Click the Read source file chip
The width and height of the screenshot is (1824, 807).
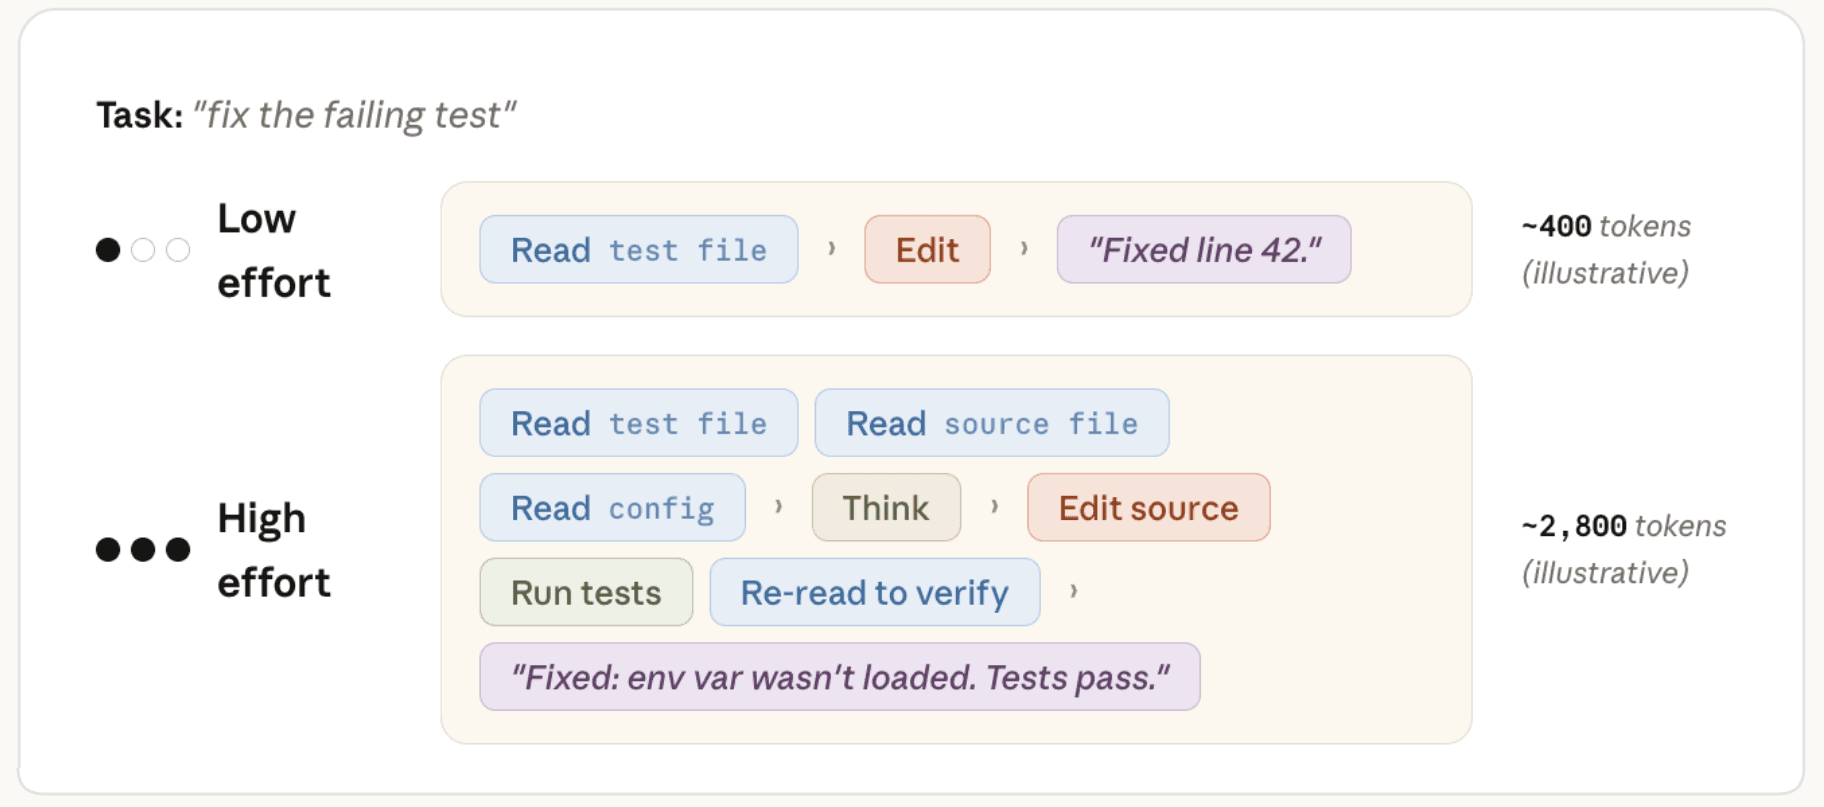click(992, 423)
